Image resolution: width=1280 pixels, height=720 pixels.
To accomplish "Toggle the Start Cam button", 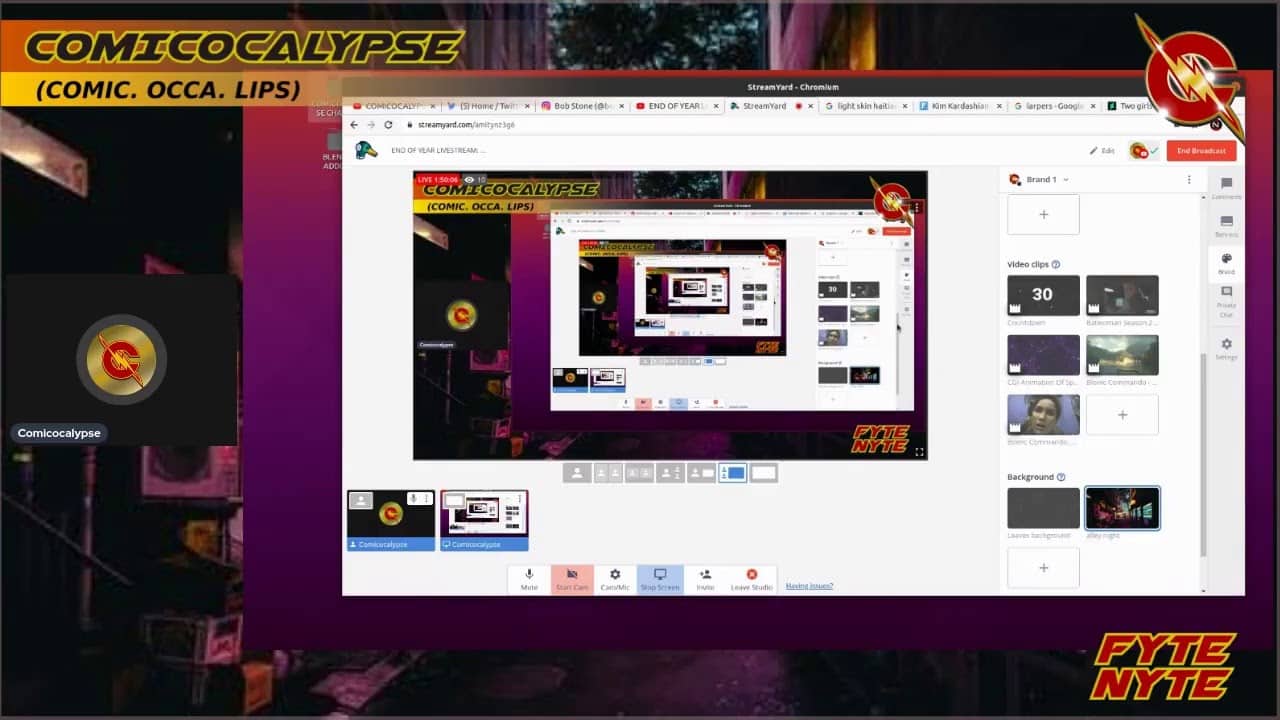I will pyautogui.click(x=572, y=578).
